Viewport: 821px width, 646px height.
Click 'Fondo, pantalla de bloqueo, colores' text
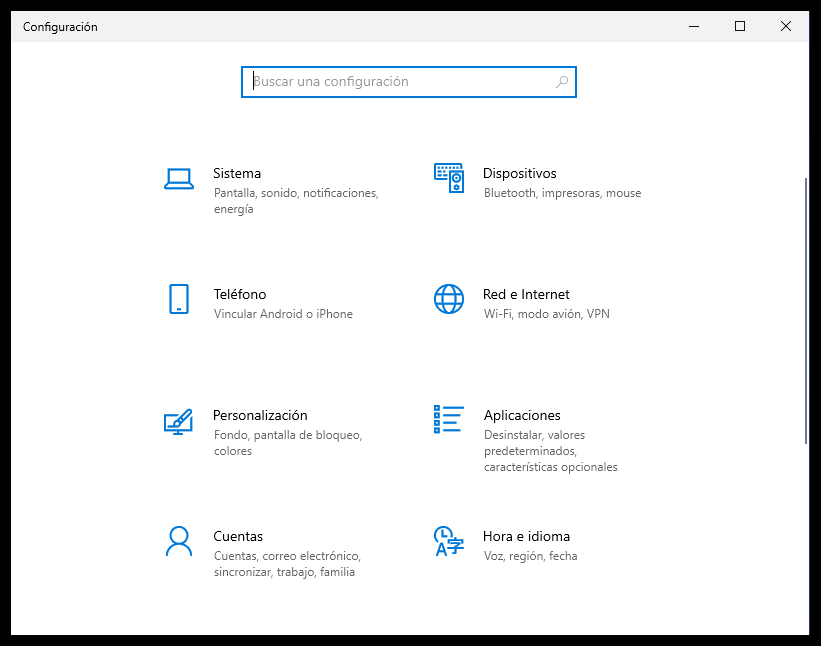[x=288, y=443]
